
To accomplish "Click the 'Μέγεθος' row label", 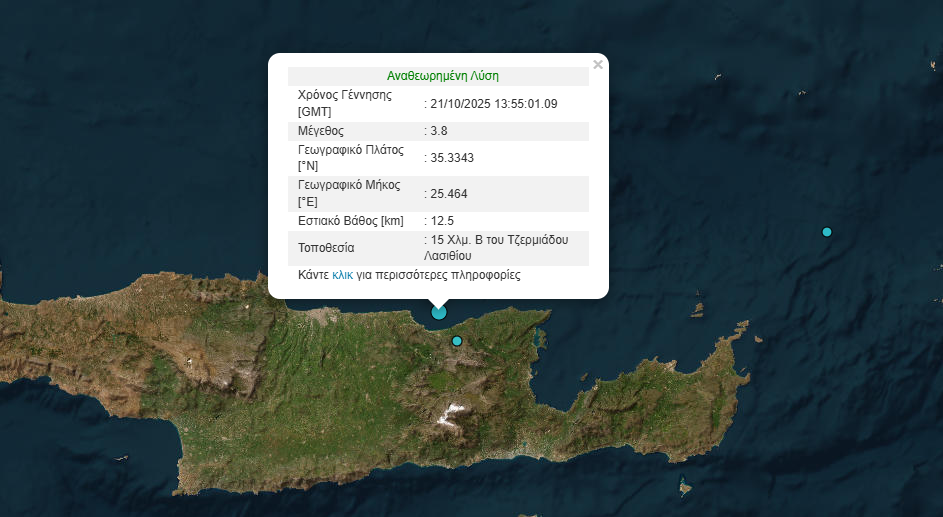I will (x=321, y=131).
